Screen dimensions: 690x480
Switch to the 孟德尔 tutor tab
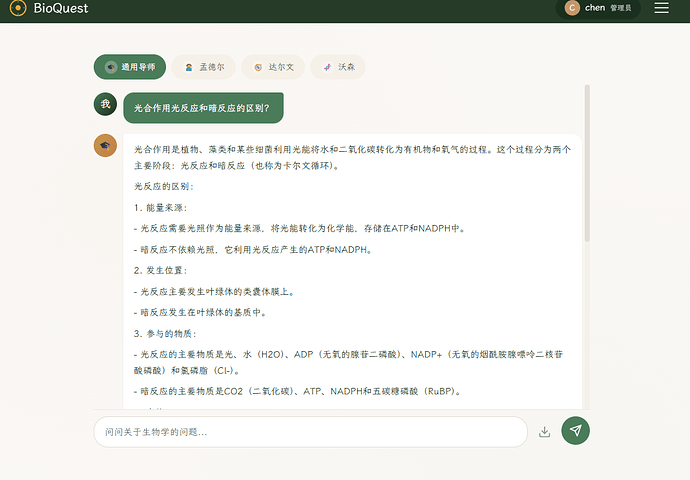(x=204, y=67)
